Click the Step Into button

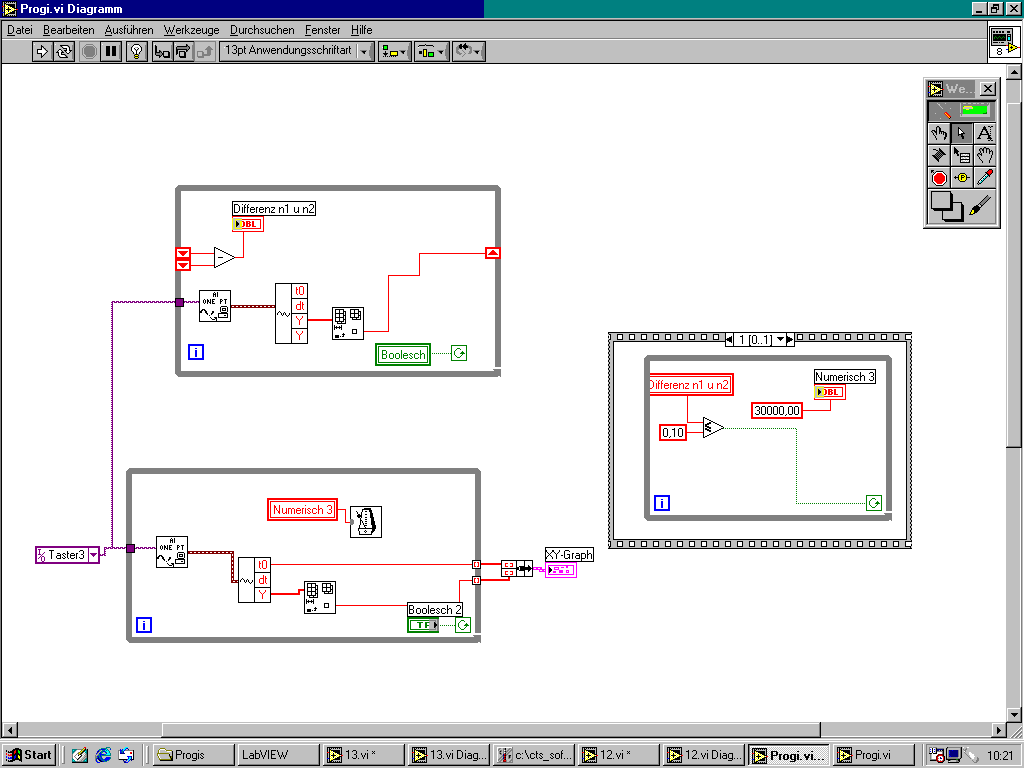coord(162,51)
